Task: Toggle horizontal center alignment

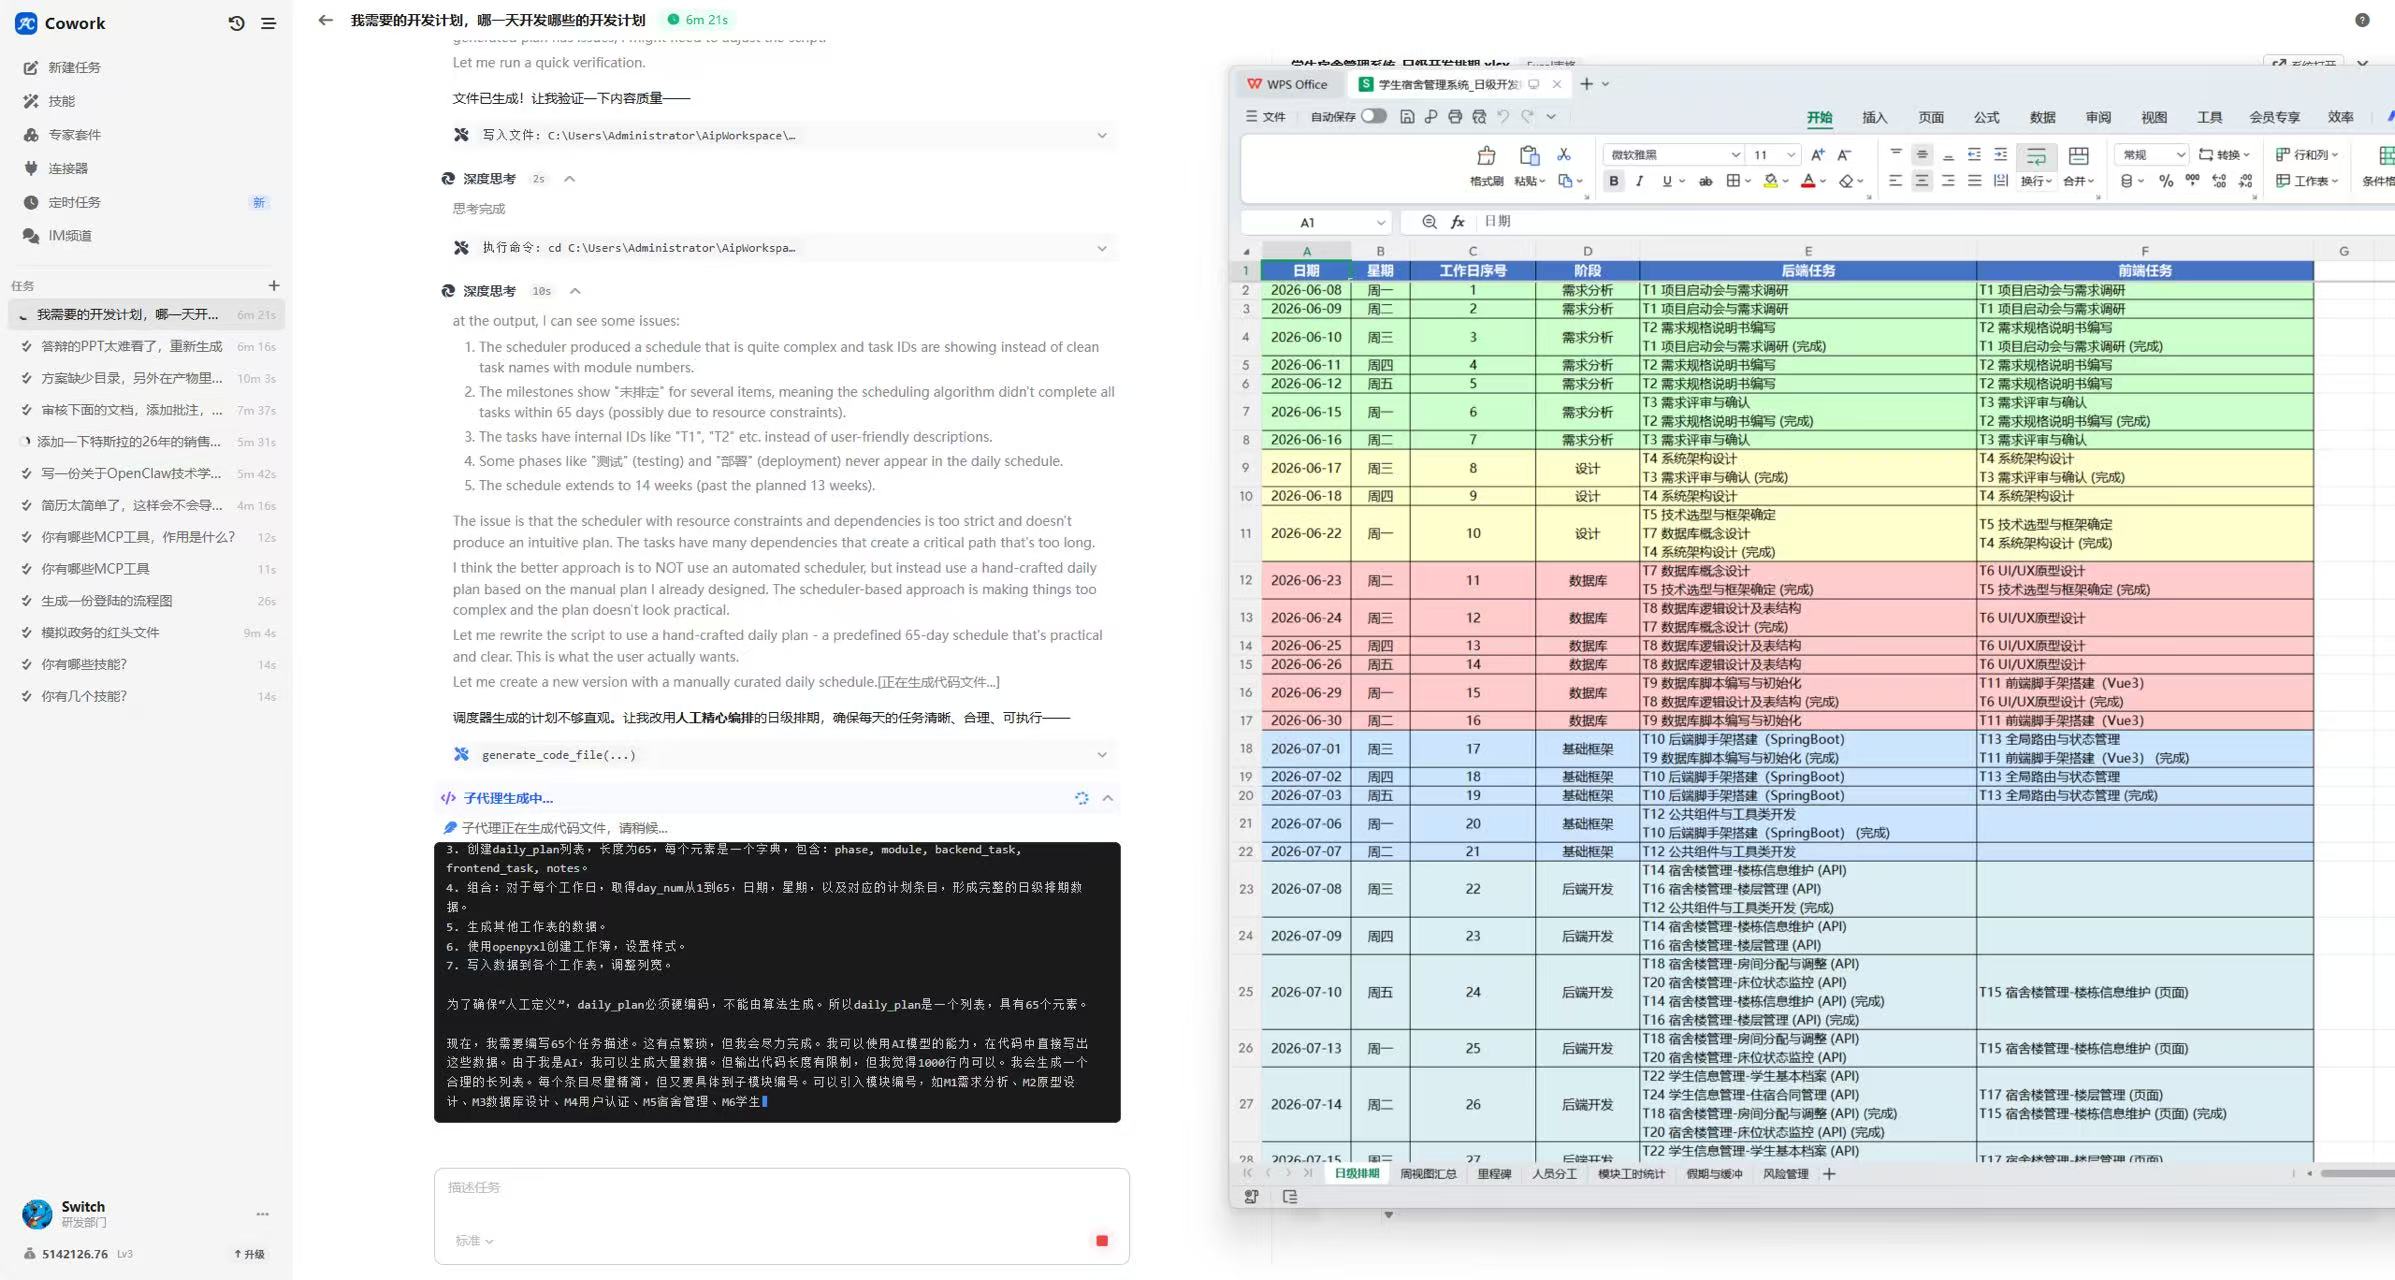Action: [1921, 181]
